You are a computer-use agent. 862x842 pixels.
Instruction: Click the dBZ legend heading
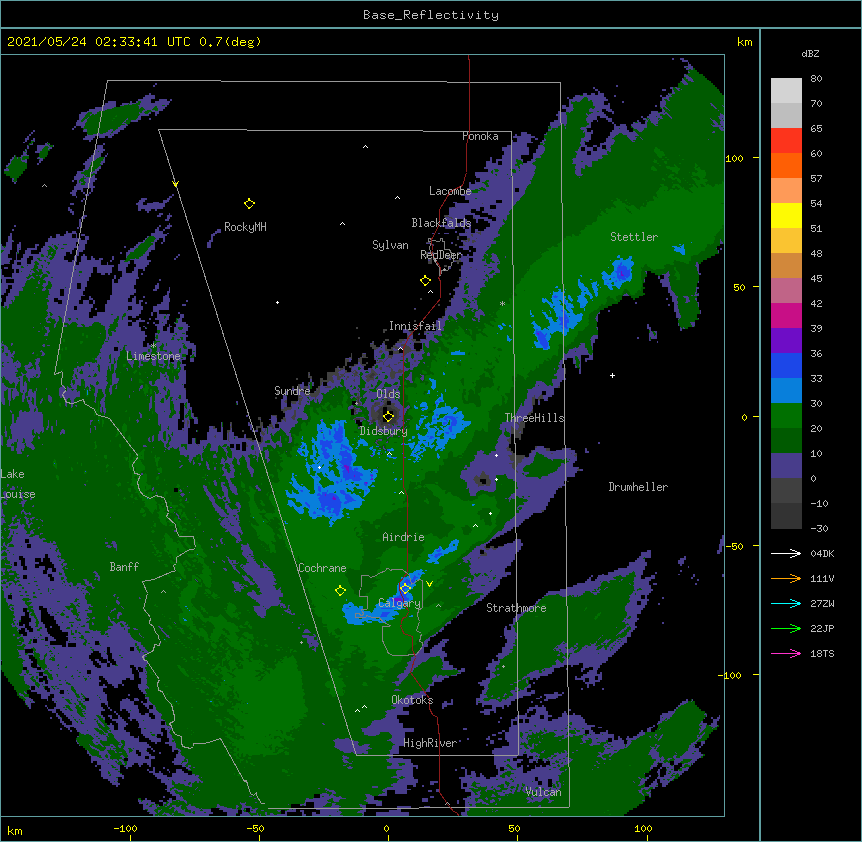810,53
